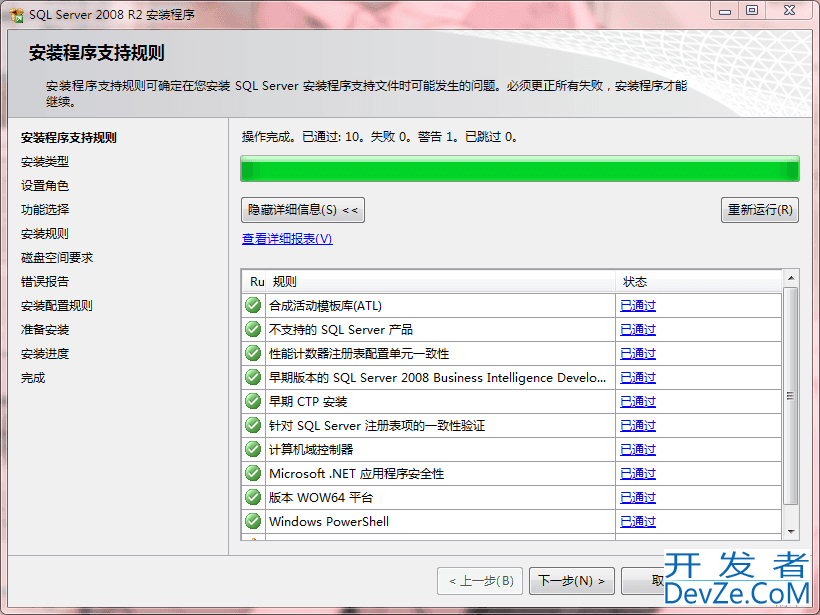Open 已通过 link for Microsoft .NET 应用程序安全性
Screen dimensions: 820x615
[x=637, y=473]
